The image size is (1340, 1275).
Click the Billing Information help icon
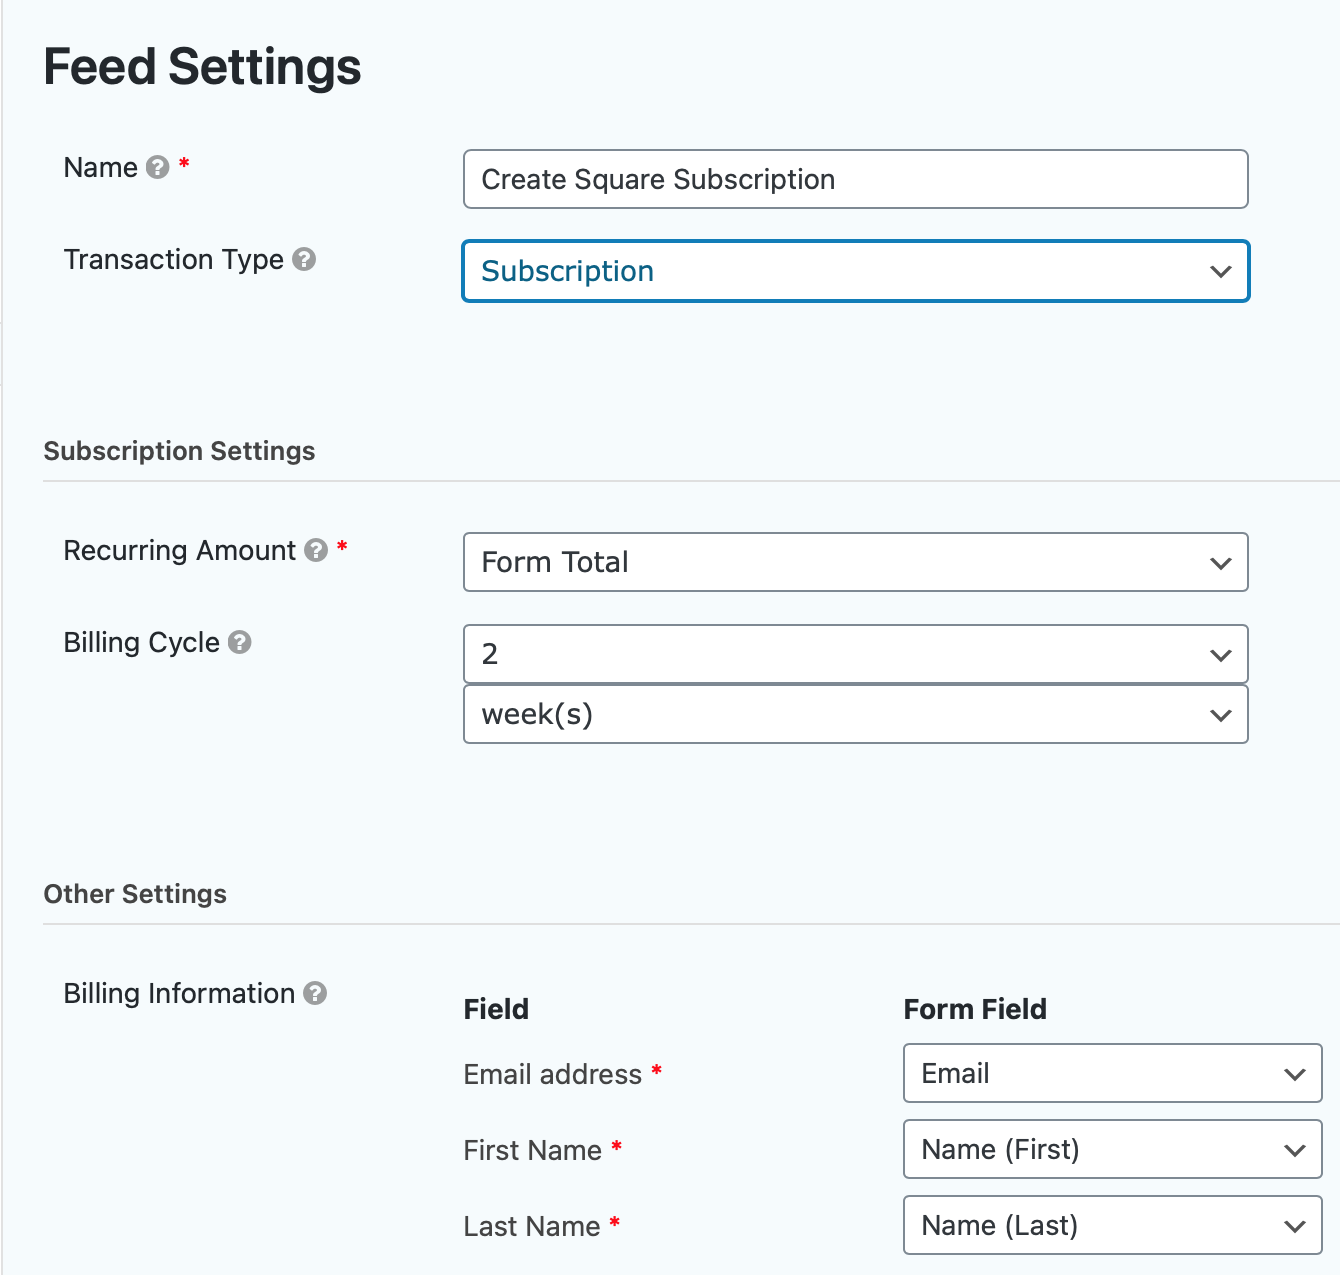pos(316,993)
